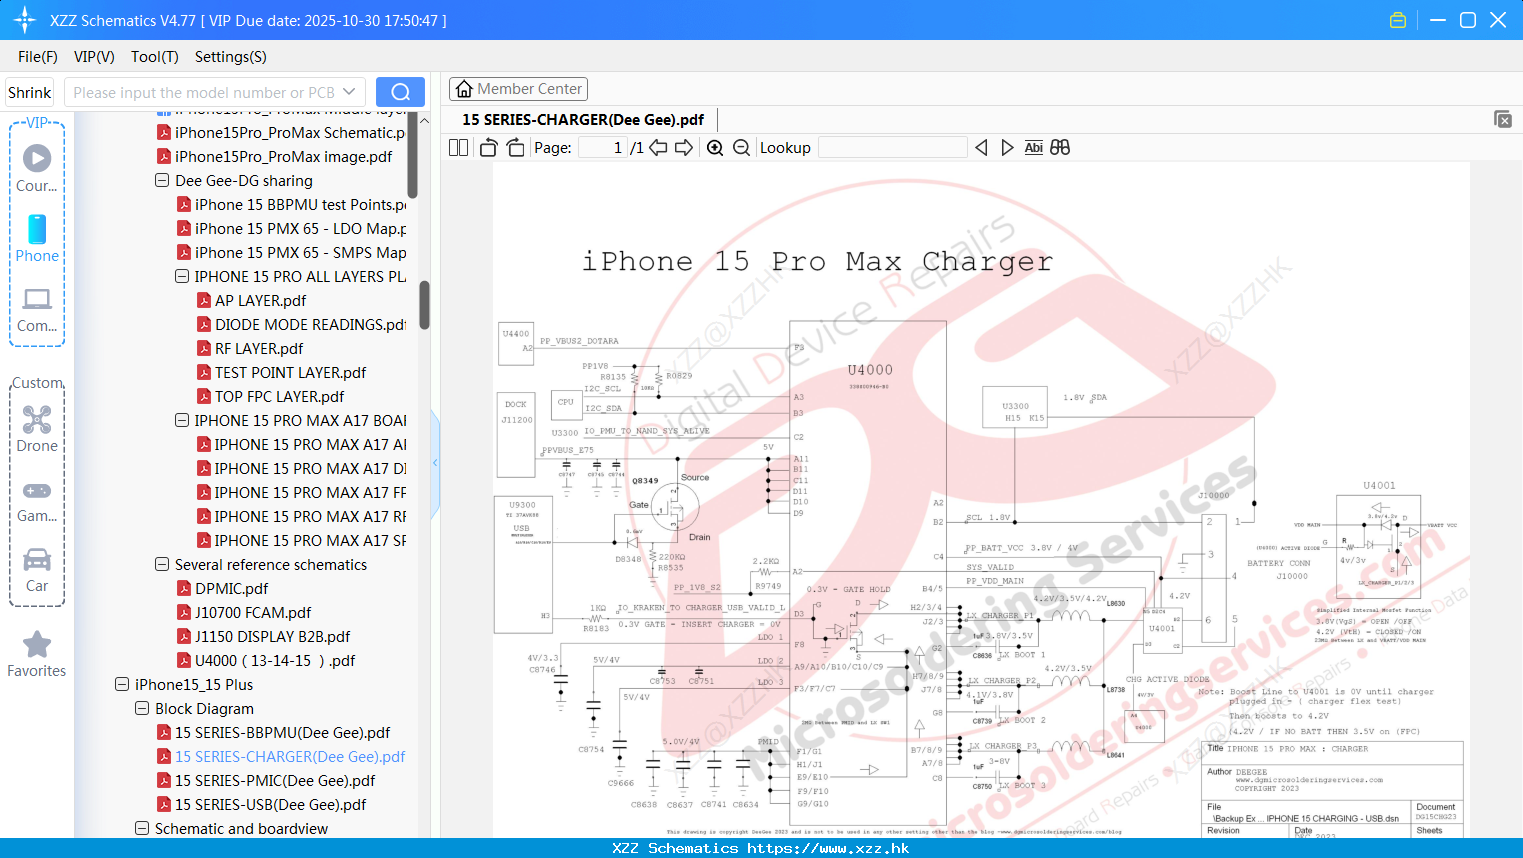
Task: Click the Lookup text field
Action: click(x=892, y=147)
